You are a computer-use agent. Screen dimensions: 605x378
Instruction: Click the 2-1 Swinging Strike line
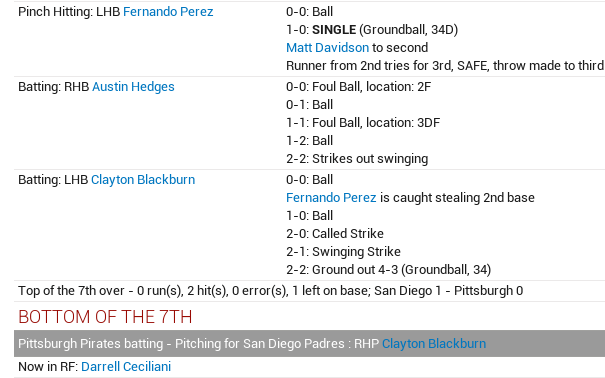(x=343, y=251)
